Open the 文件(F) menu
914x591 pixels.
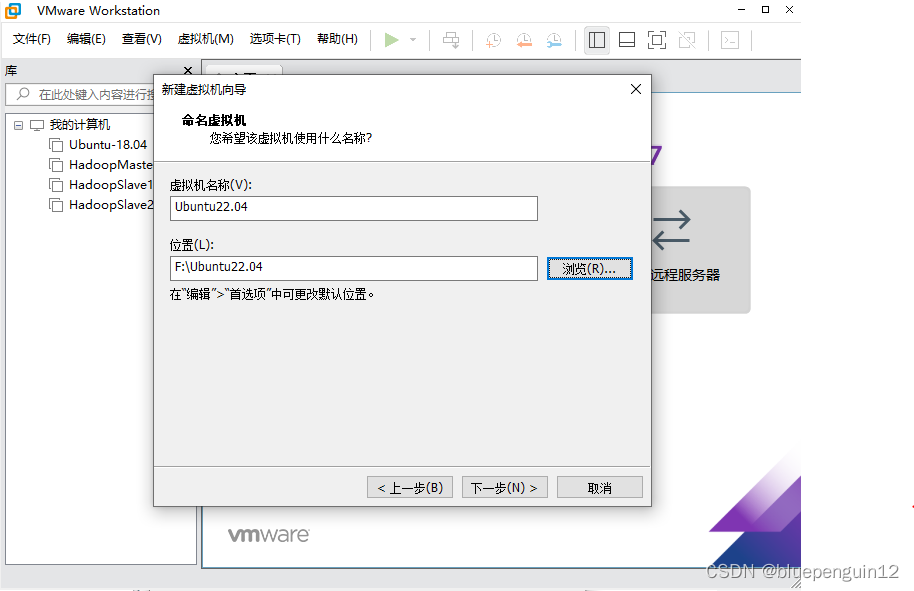(31, 39)
